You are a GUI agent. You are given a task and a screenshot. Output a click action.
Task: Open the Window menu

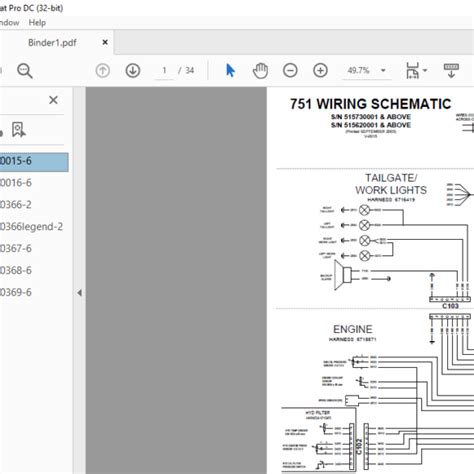point(9,23)
